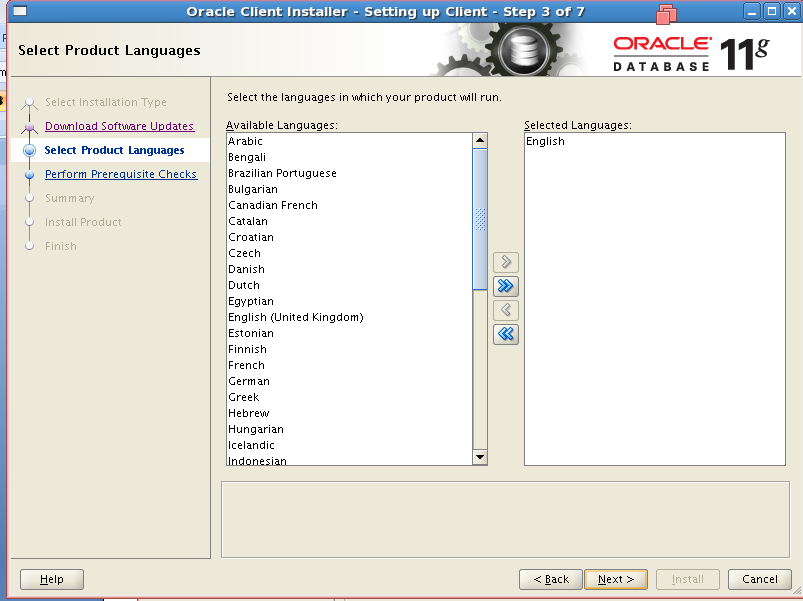Viewport: 803px width, 601px height.
Task: Click the scroll down arrow of Available Languages
Action: coord(480,457)
